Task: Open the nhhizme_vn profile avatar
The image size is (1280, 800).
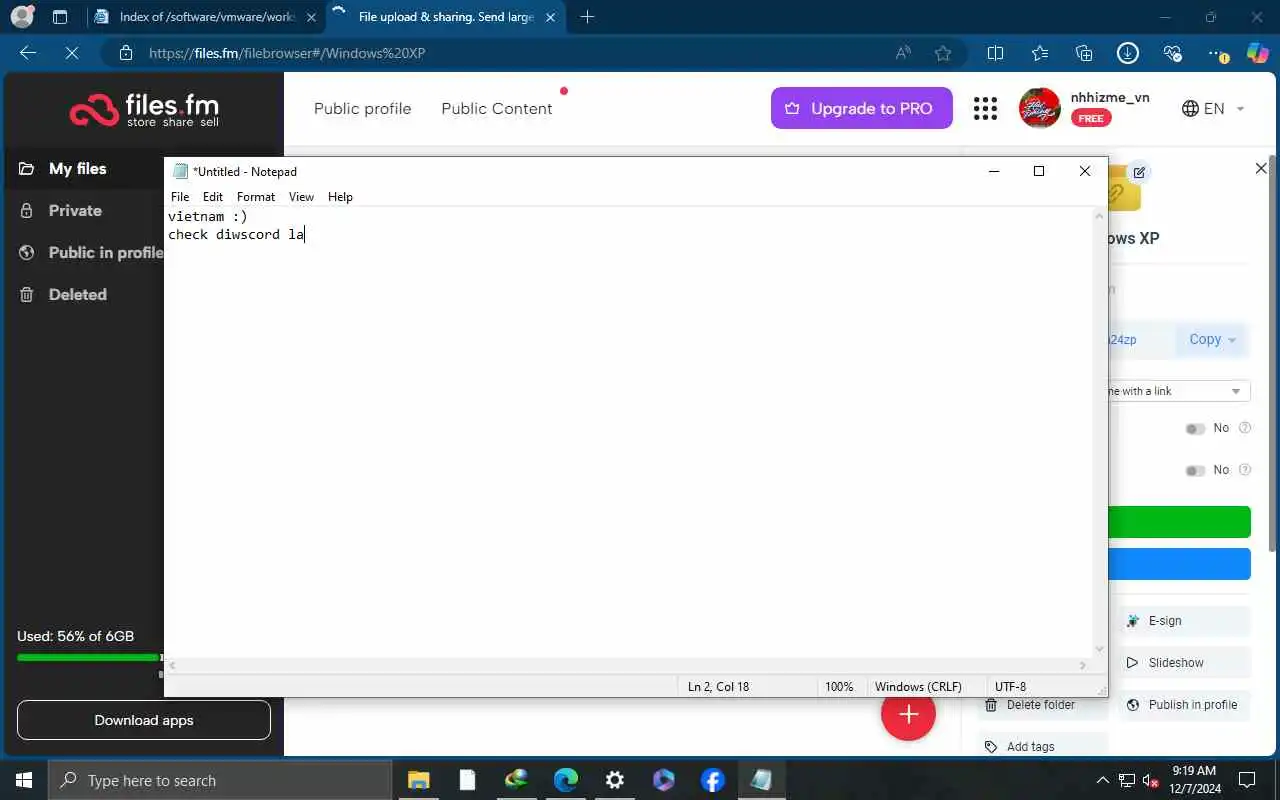Action: coord(1039,108)
